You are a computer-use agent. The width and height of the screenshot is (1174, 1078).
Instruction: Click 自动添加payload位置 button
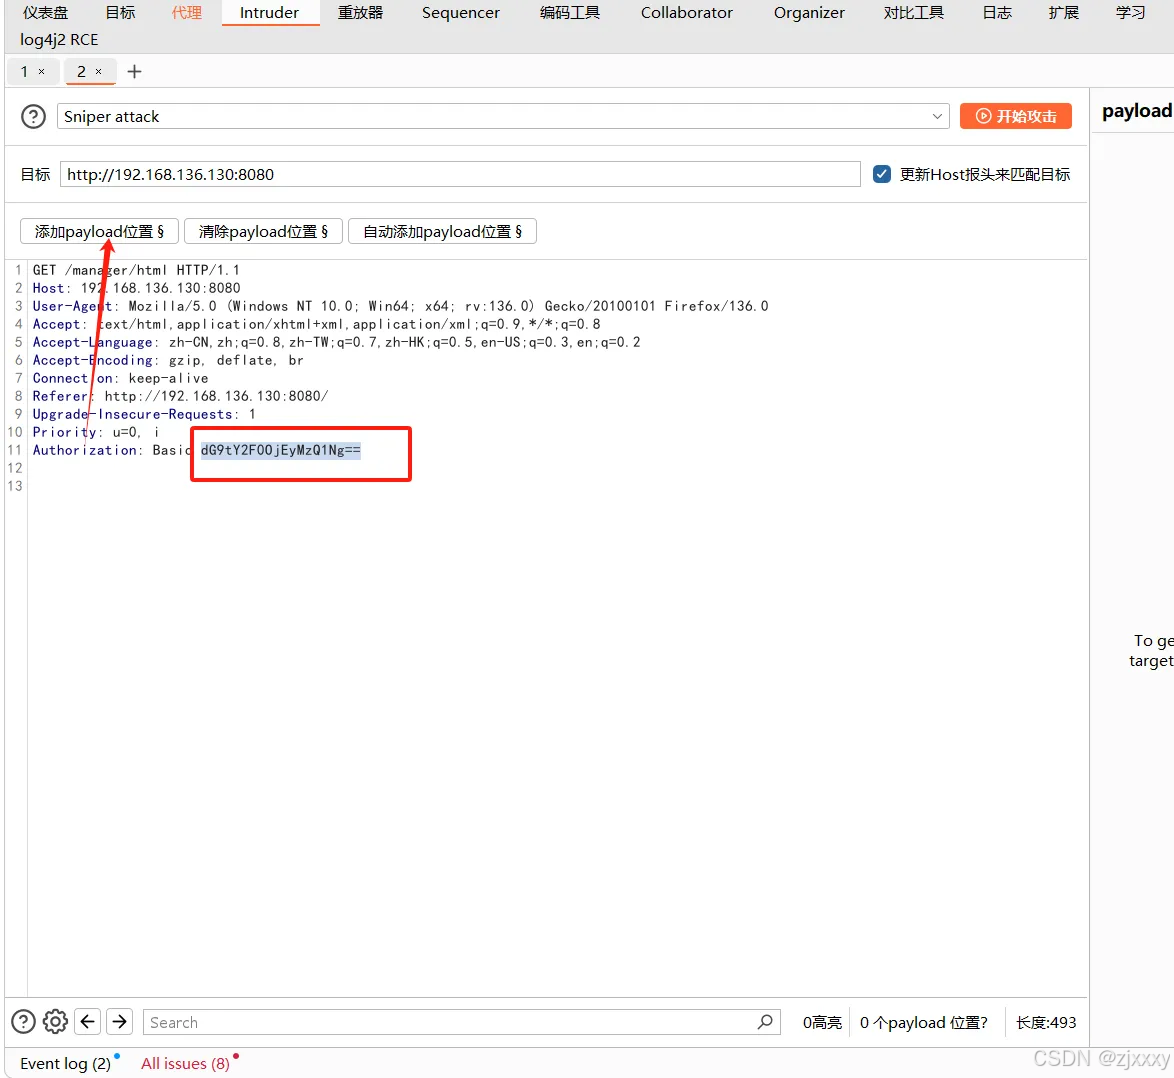click(442, 231)
